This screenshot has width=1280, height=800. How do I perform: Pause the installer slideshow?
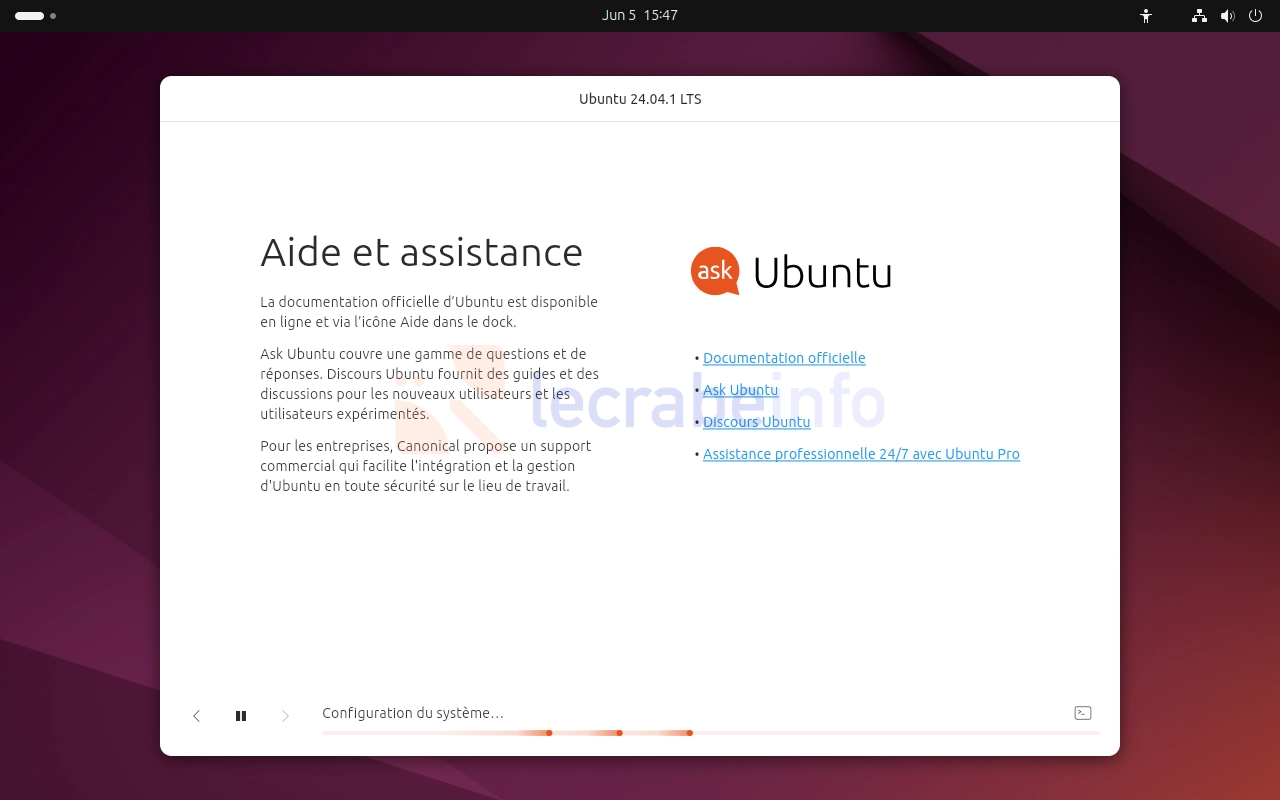(x=241, y=716)
